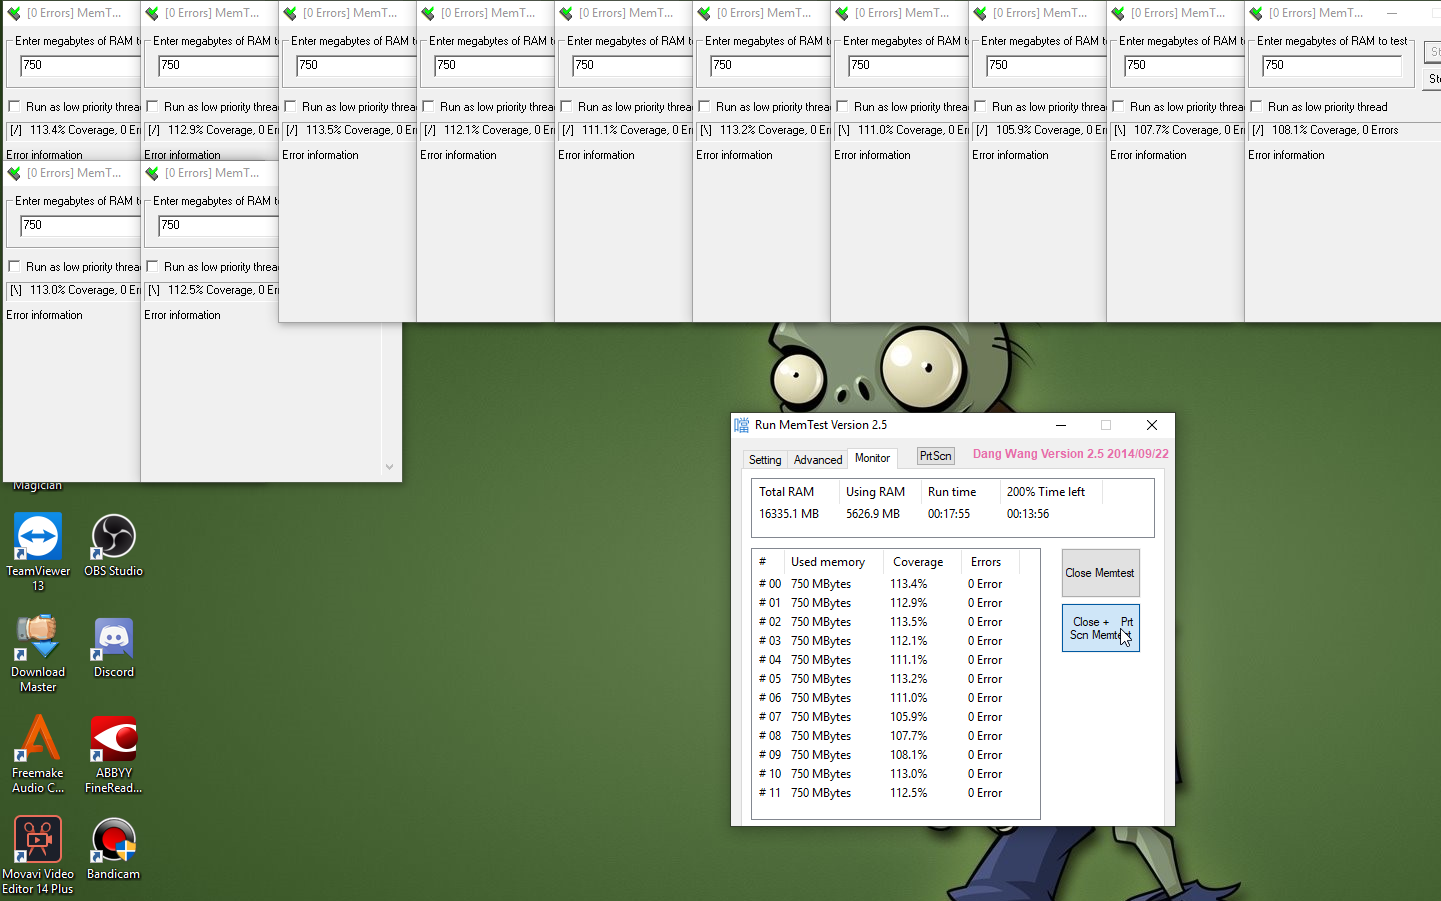This screenshot has width=1441, height=901.
Task: Click the PrtScn button in Run MemTest
Action: click(x=936, y=456)
